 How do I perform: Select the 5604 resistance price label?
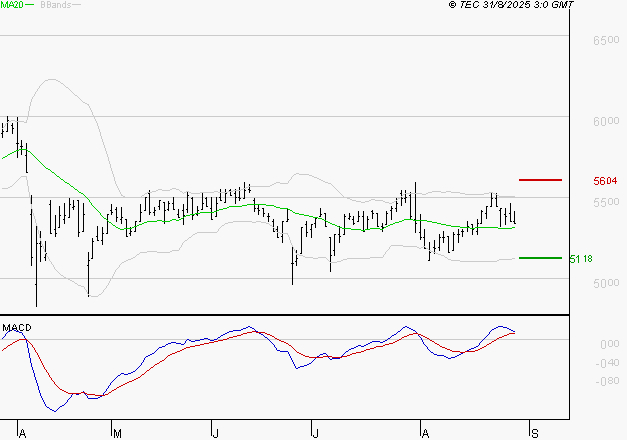(606, 181)
